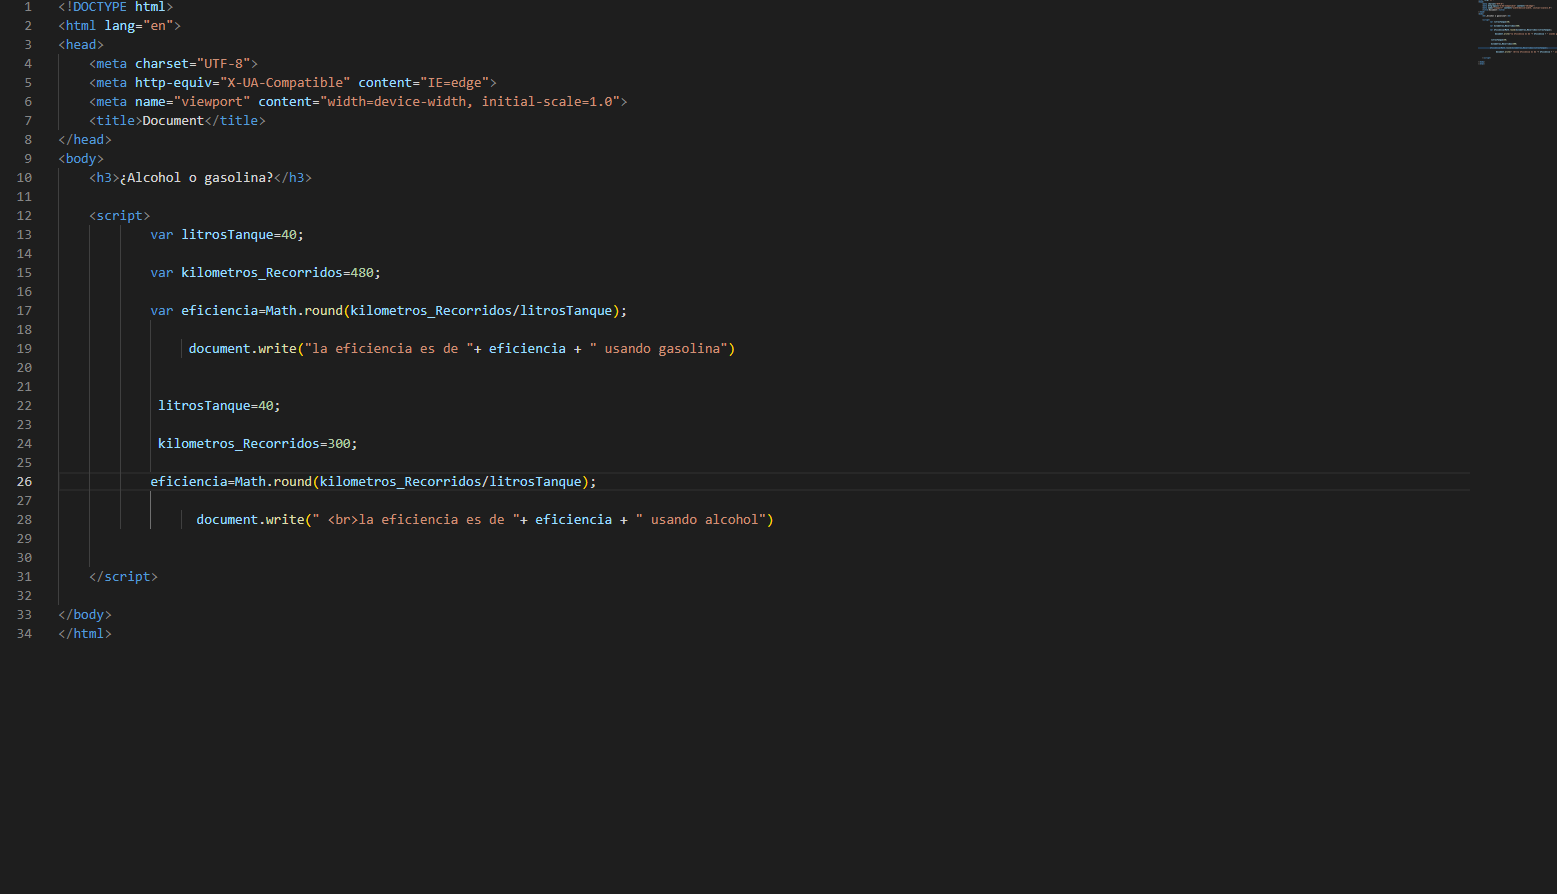
Task: Click the opening <head> tag
Action: click(x=81, y=45)
